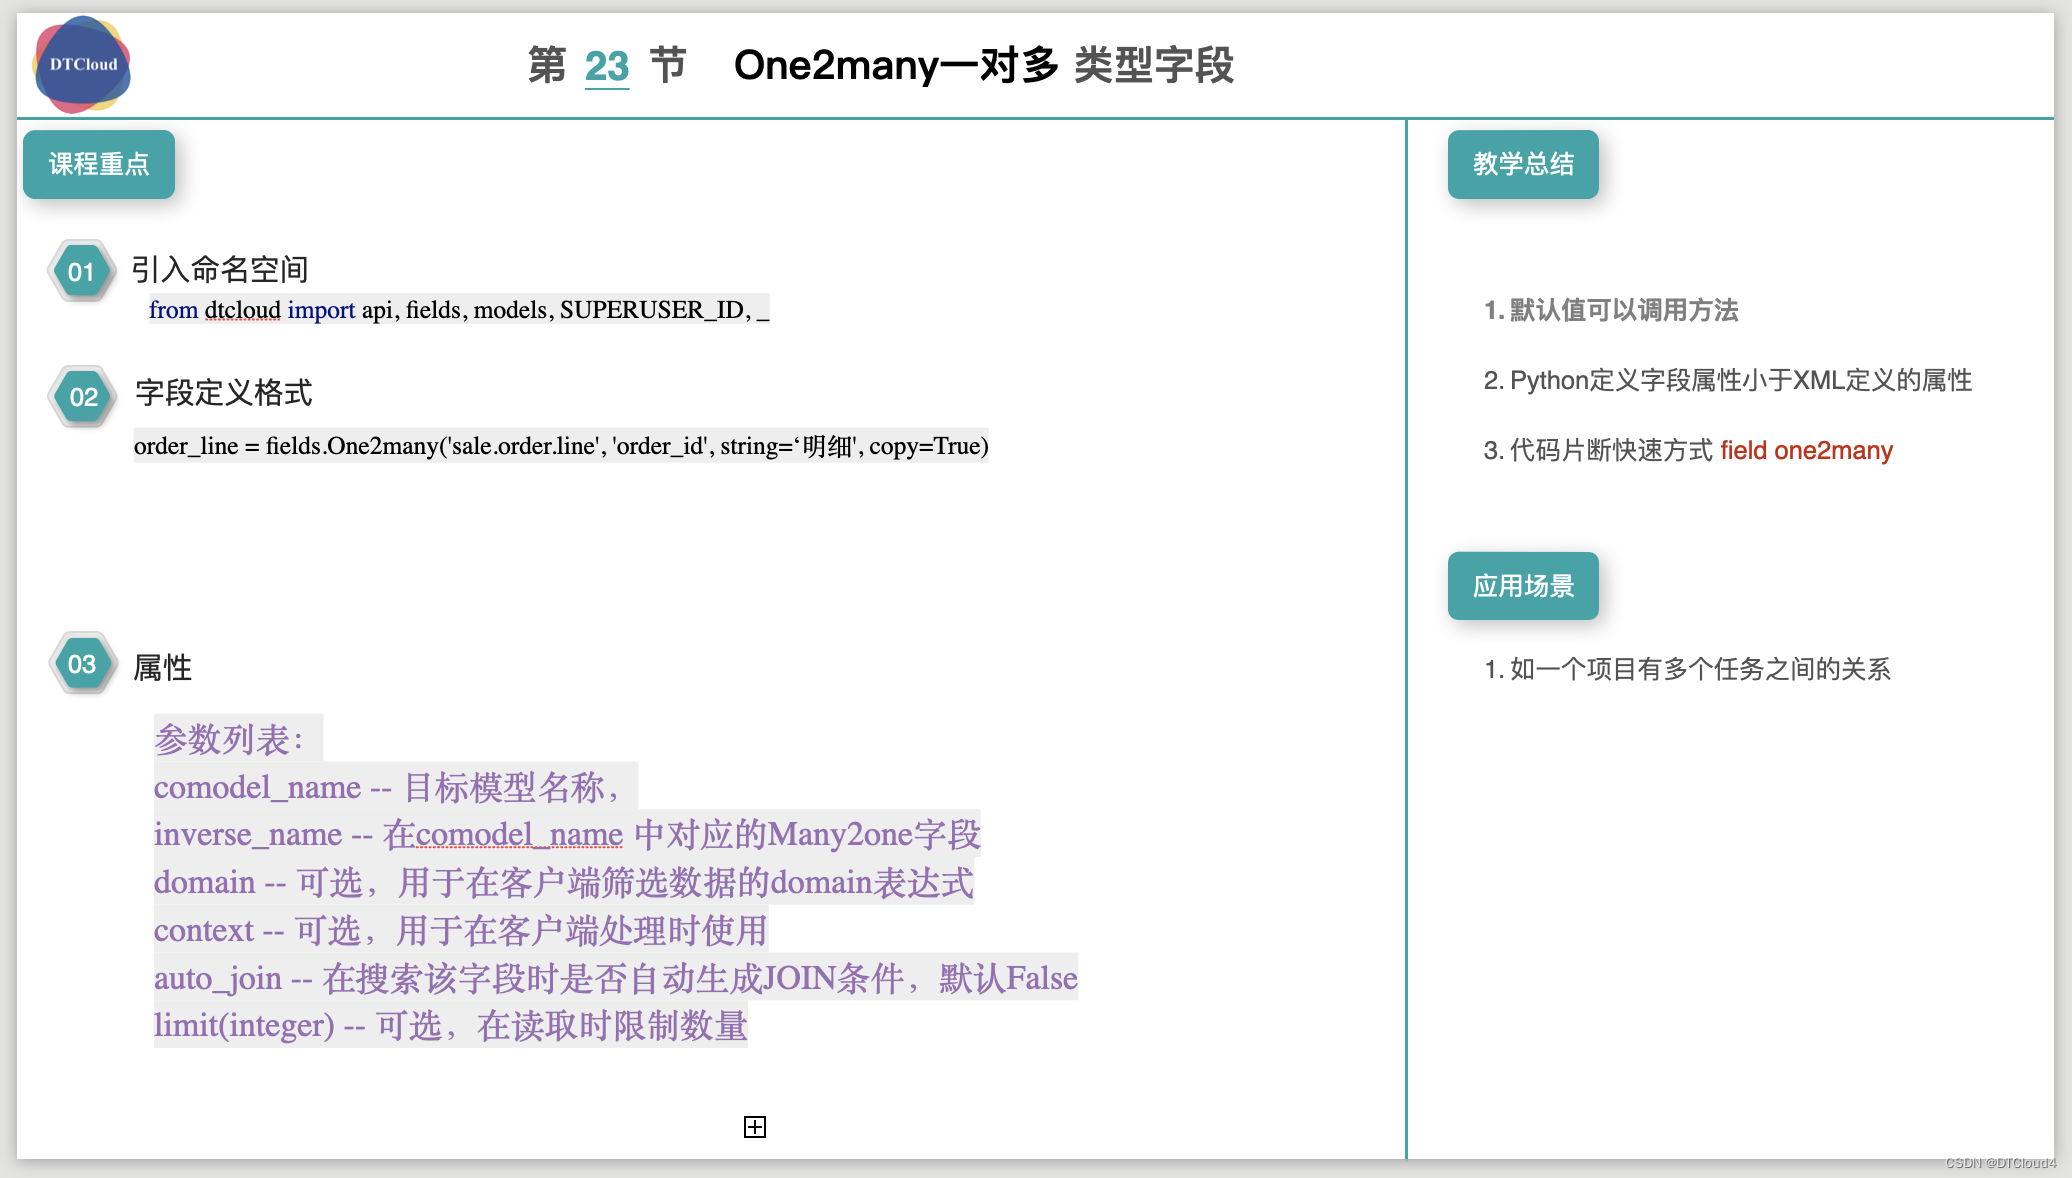Viewport: 2072px width, 1178px height.
Task: Switch to the 应用场景 panel
Action: pyautogui.click(x=1522, y=587)
